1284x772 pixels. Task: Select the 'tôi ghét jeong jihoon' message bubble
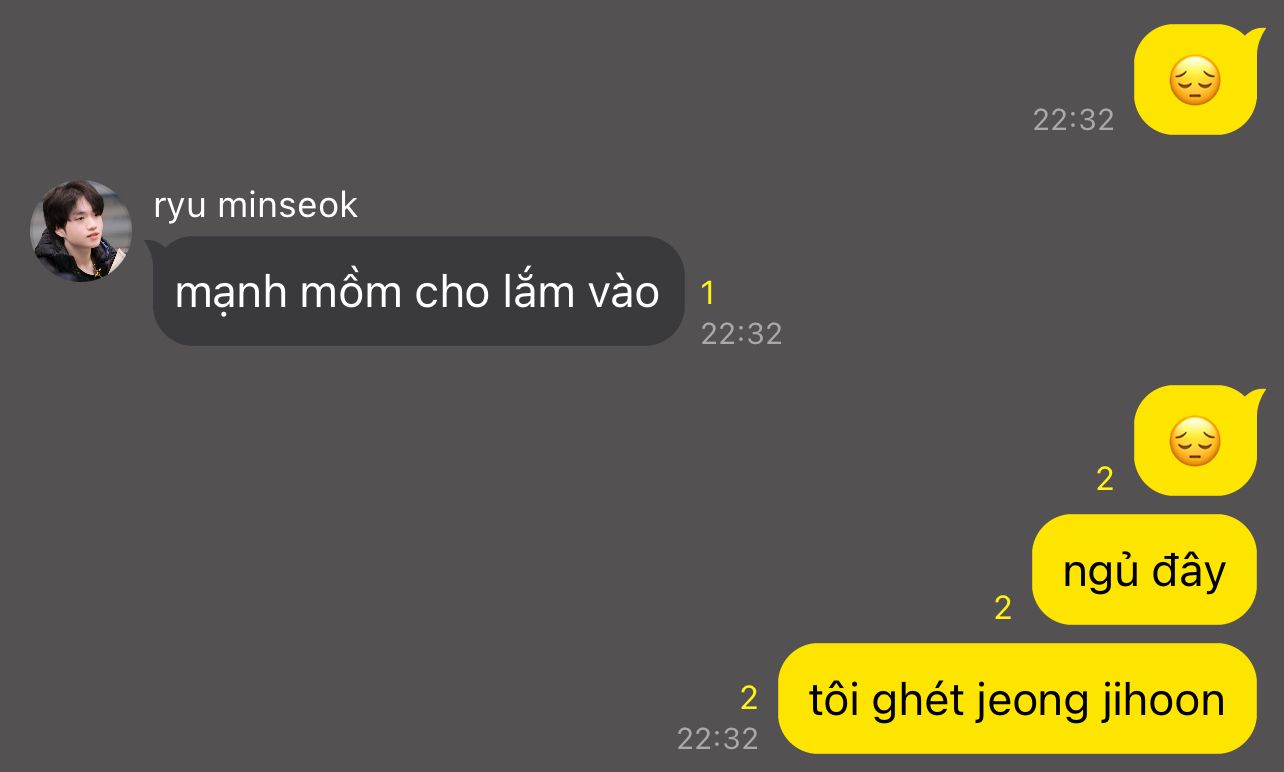[x=1017, y=699]
